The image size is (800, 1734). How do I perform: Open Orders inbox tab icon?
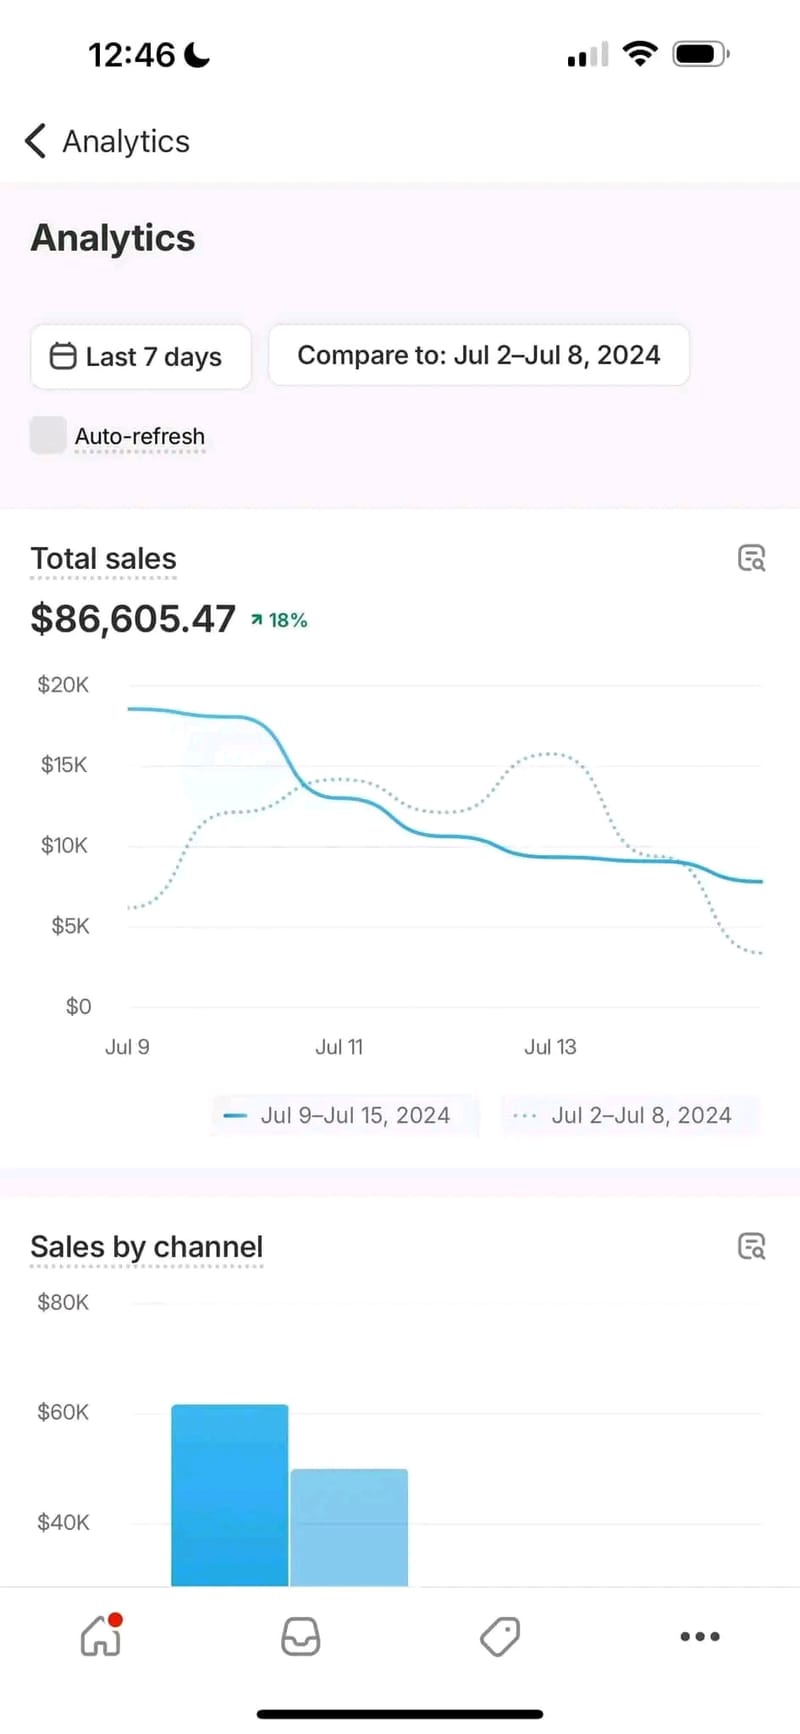coord(300,1637)
